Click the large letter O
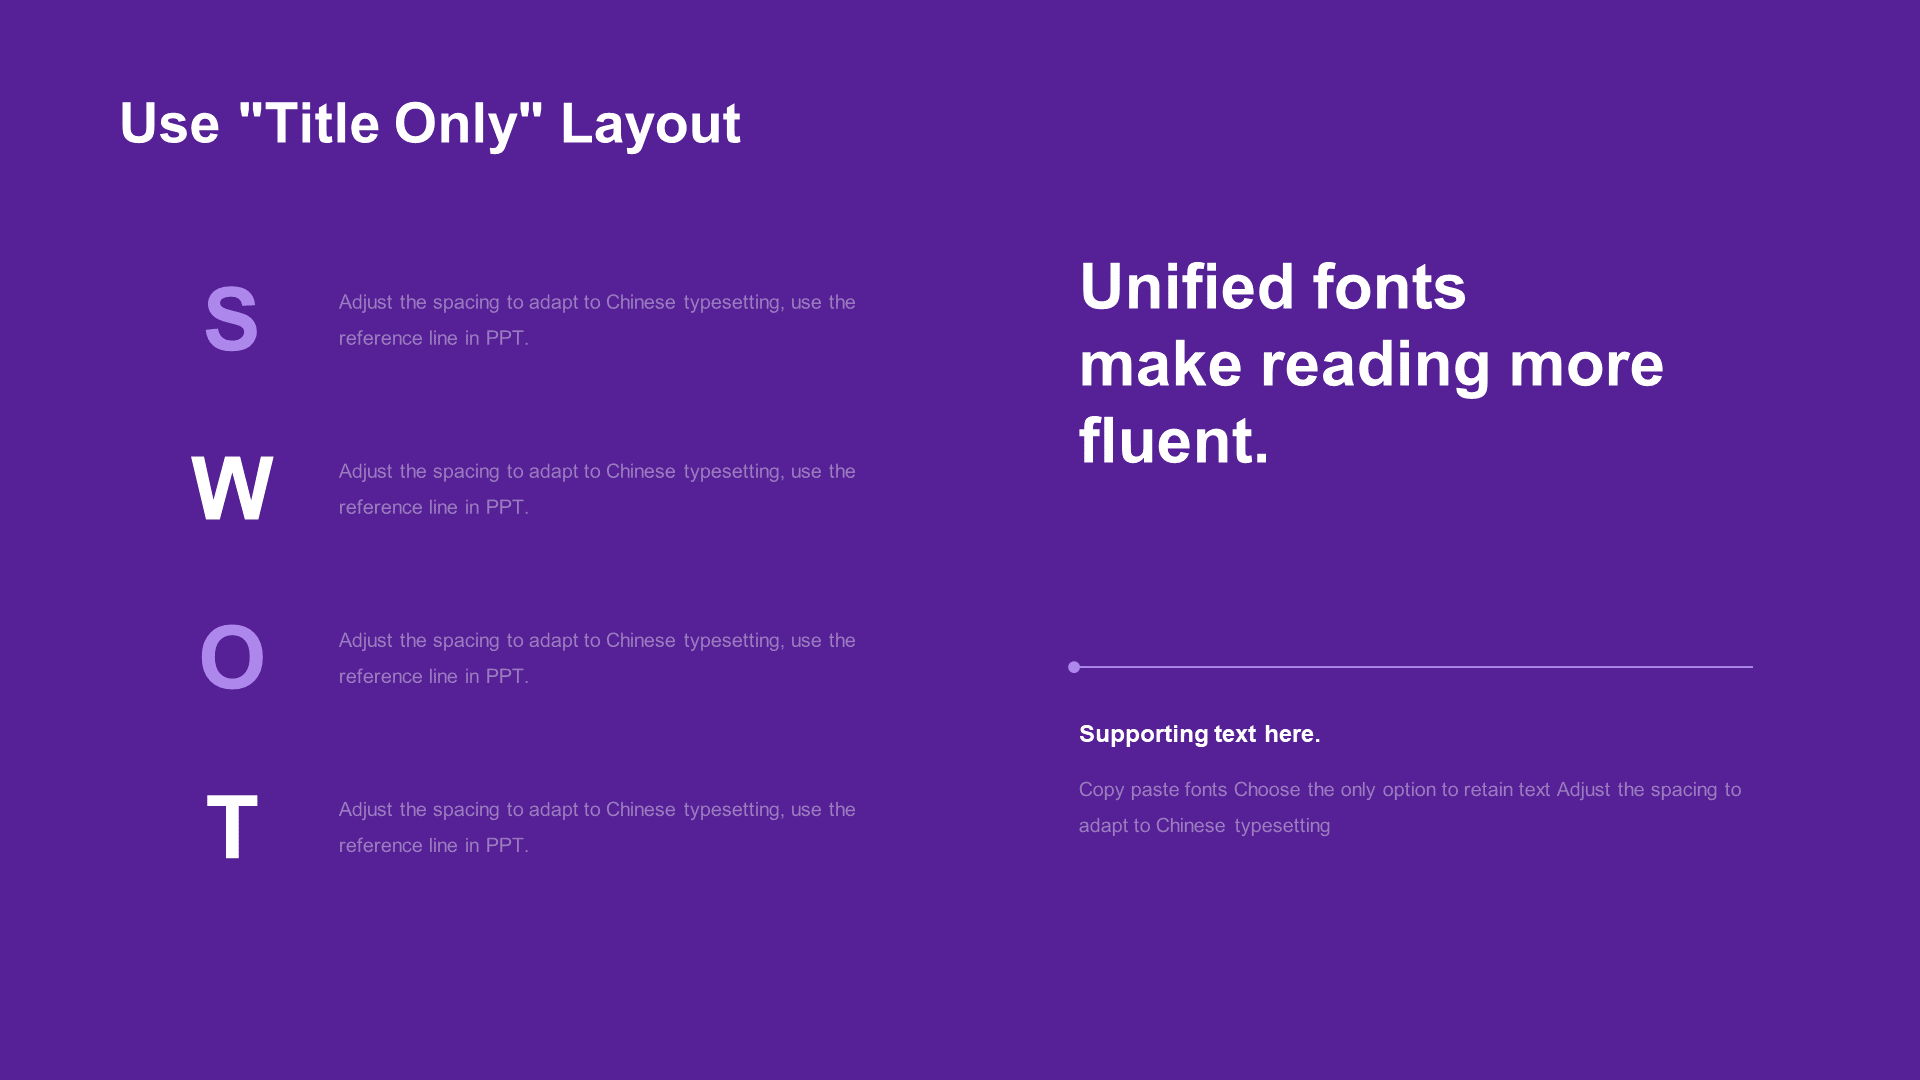 [x=232, y=657]
